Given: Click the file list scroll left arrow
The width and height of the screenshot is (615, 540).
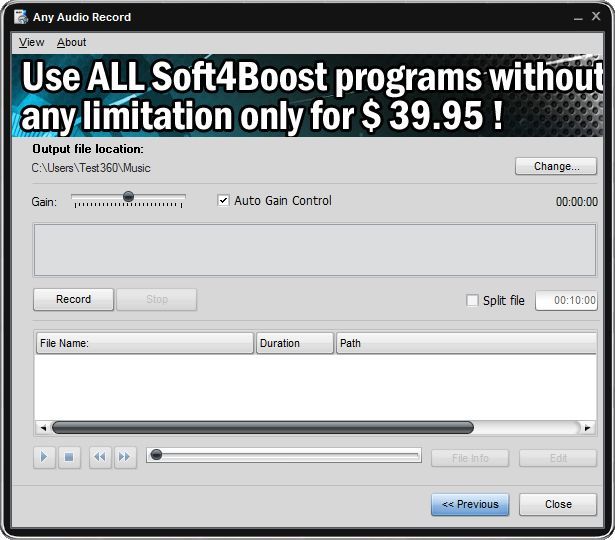Looking at the screenshot, I should coord(42,427).
